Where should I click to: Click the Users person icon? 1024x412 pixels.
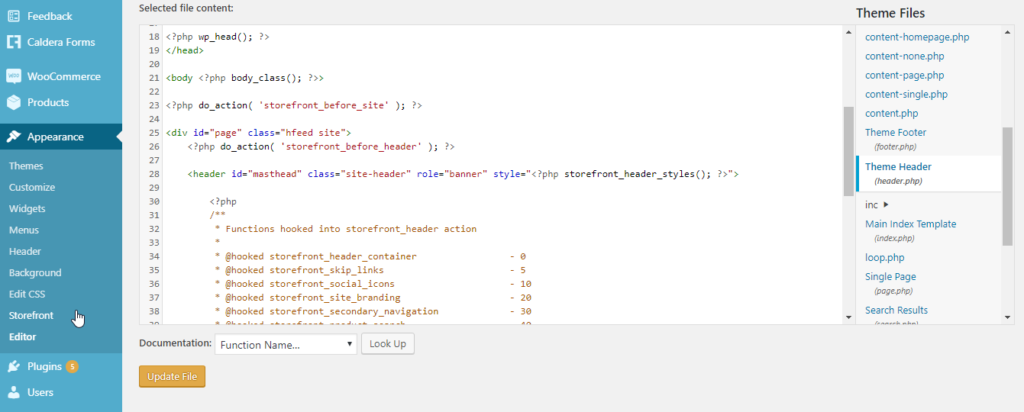point(13,392)
